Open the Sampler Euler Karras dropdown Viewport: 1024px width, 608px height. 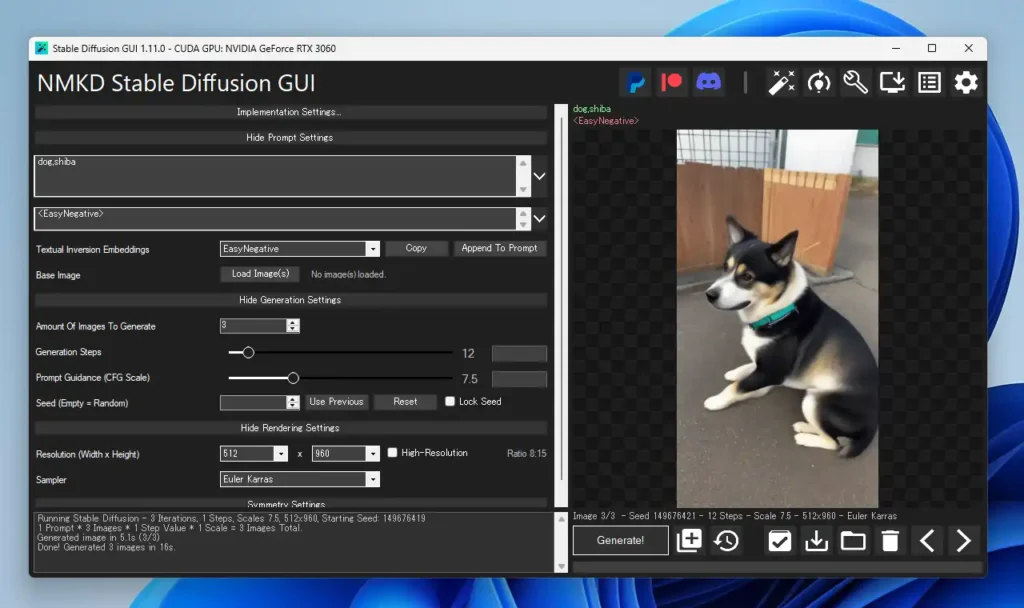click(x=372, y=479)
